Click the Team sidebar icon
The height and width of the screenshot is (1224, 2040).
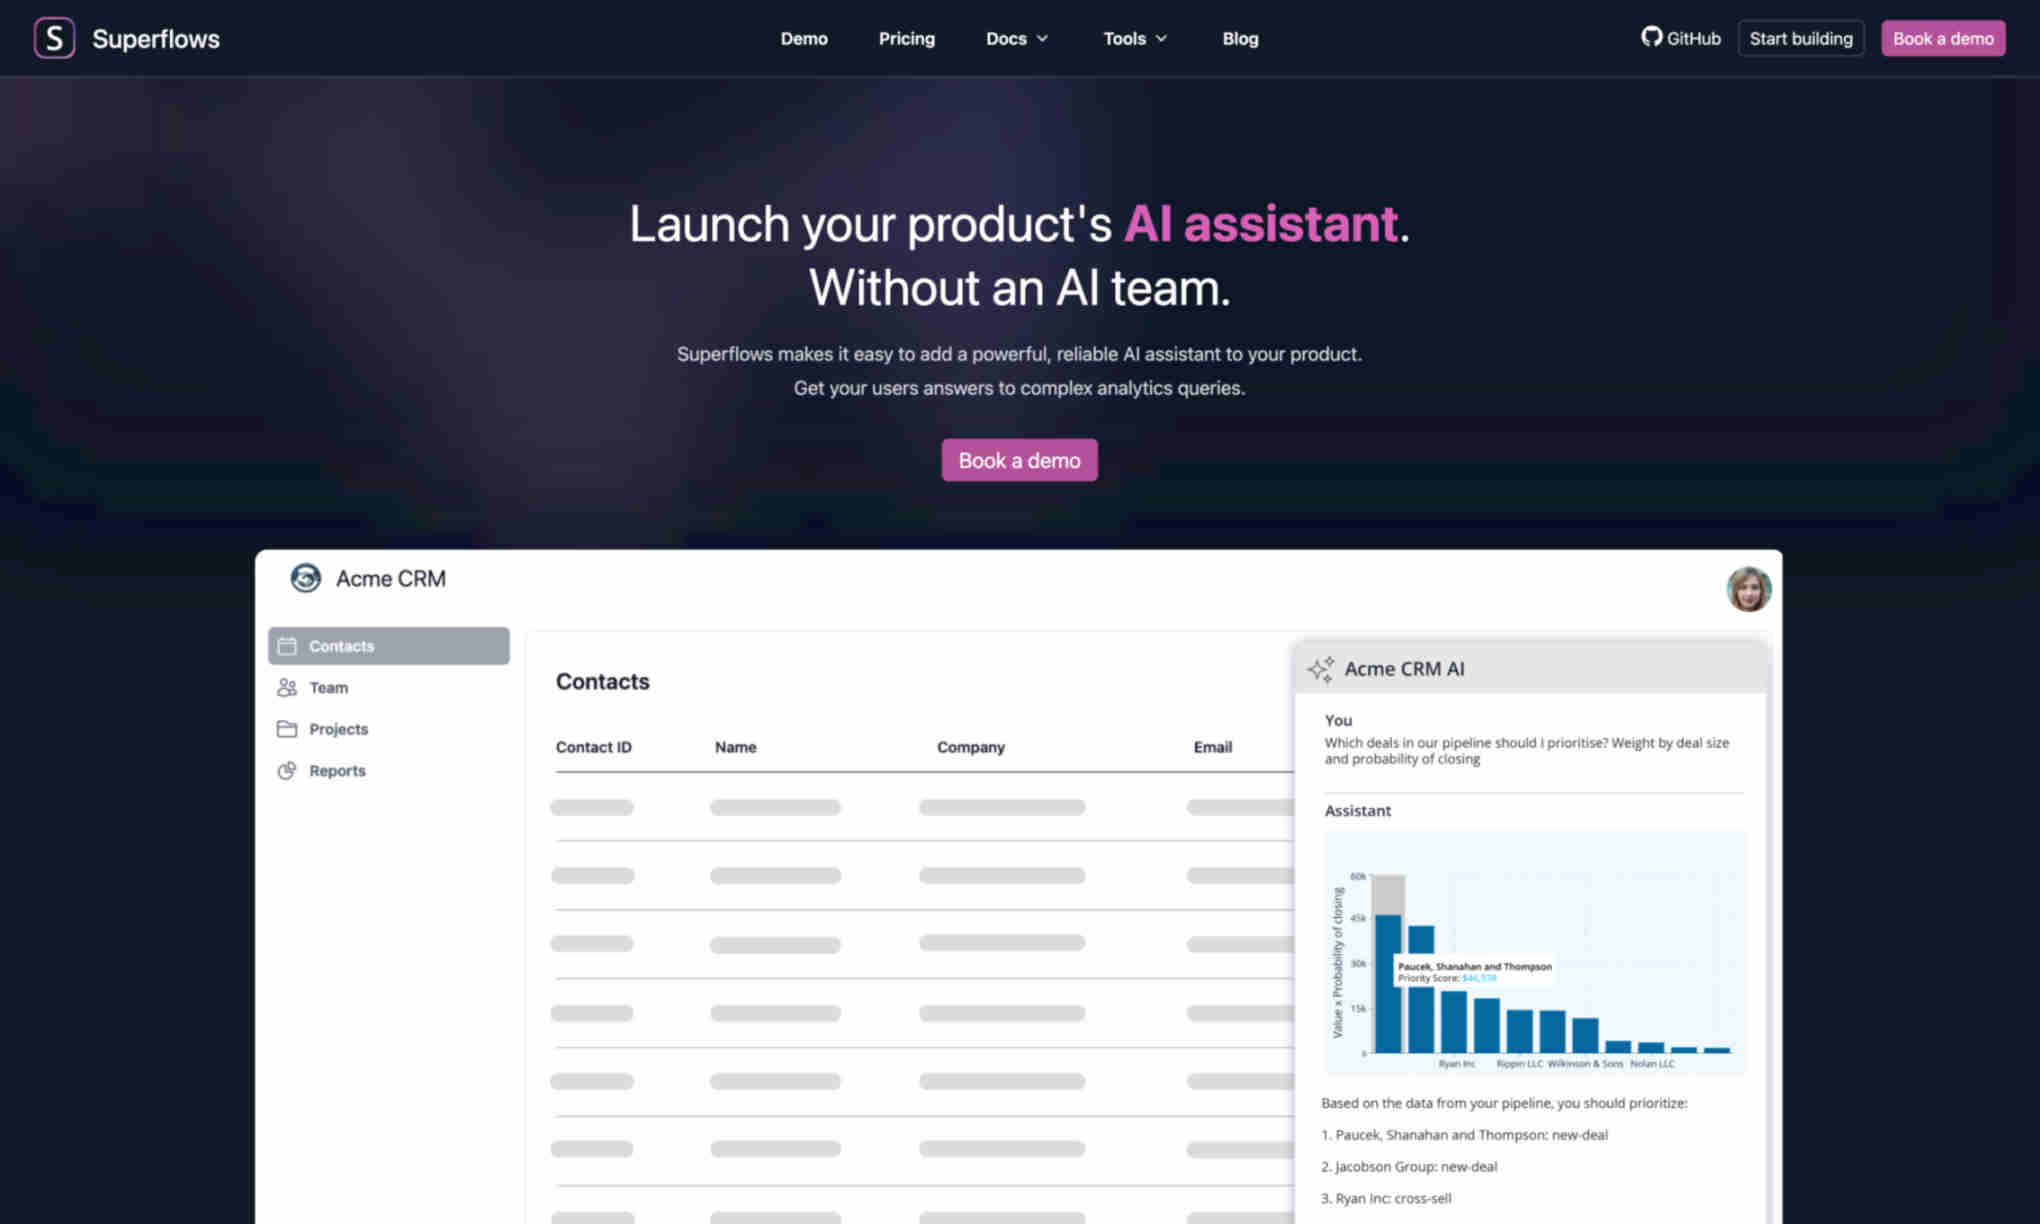(287, 686)
